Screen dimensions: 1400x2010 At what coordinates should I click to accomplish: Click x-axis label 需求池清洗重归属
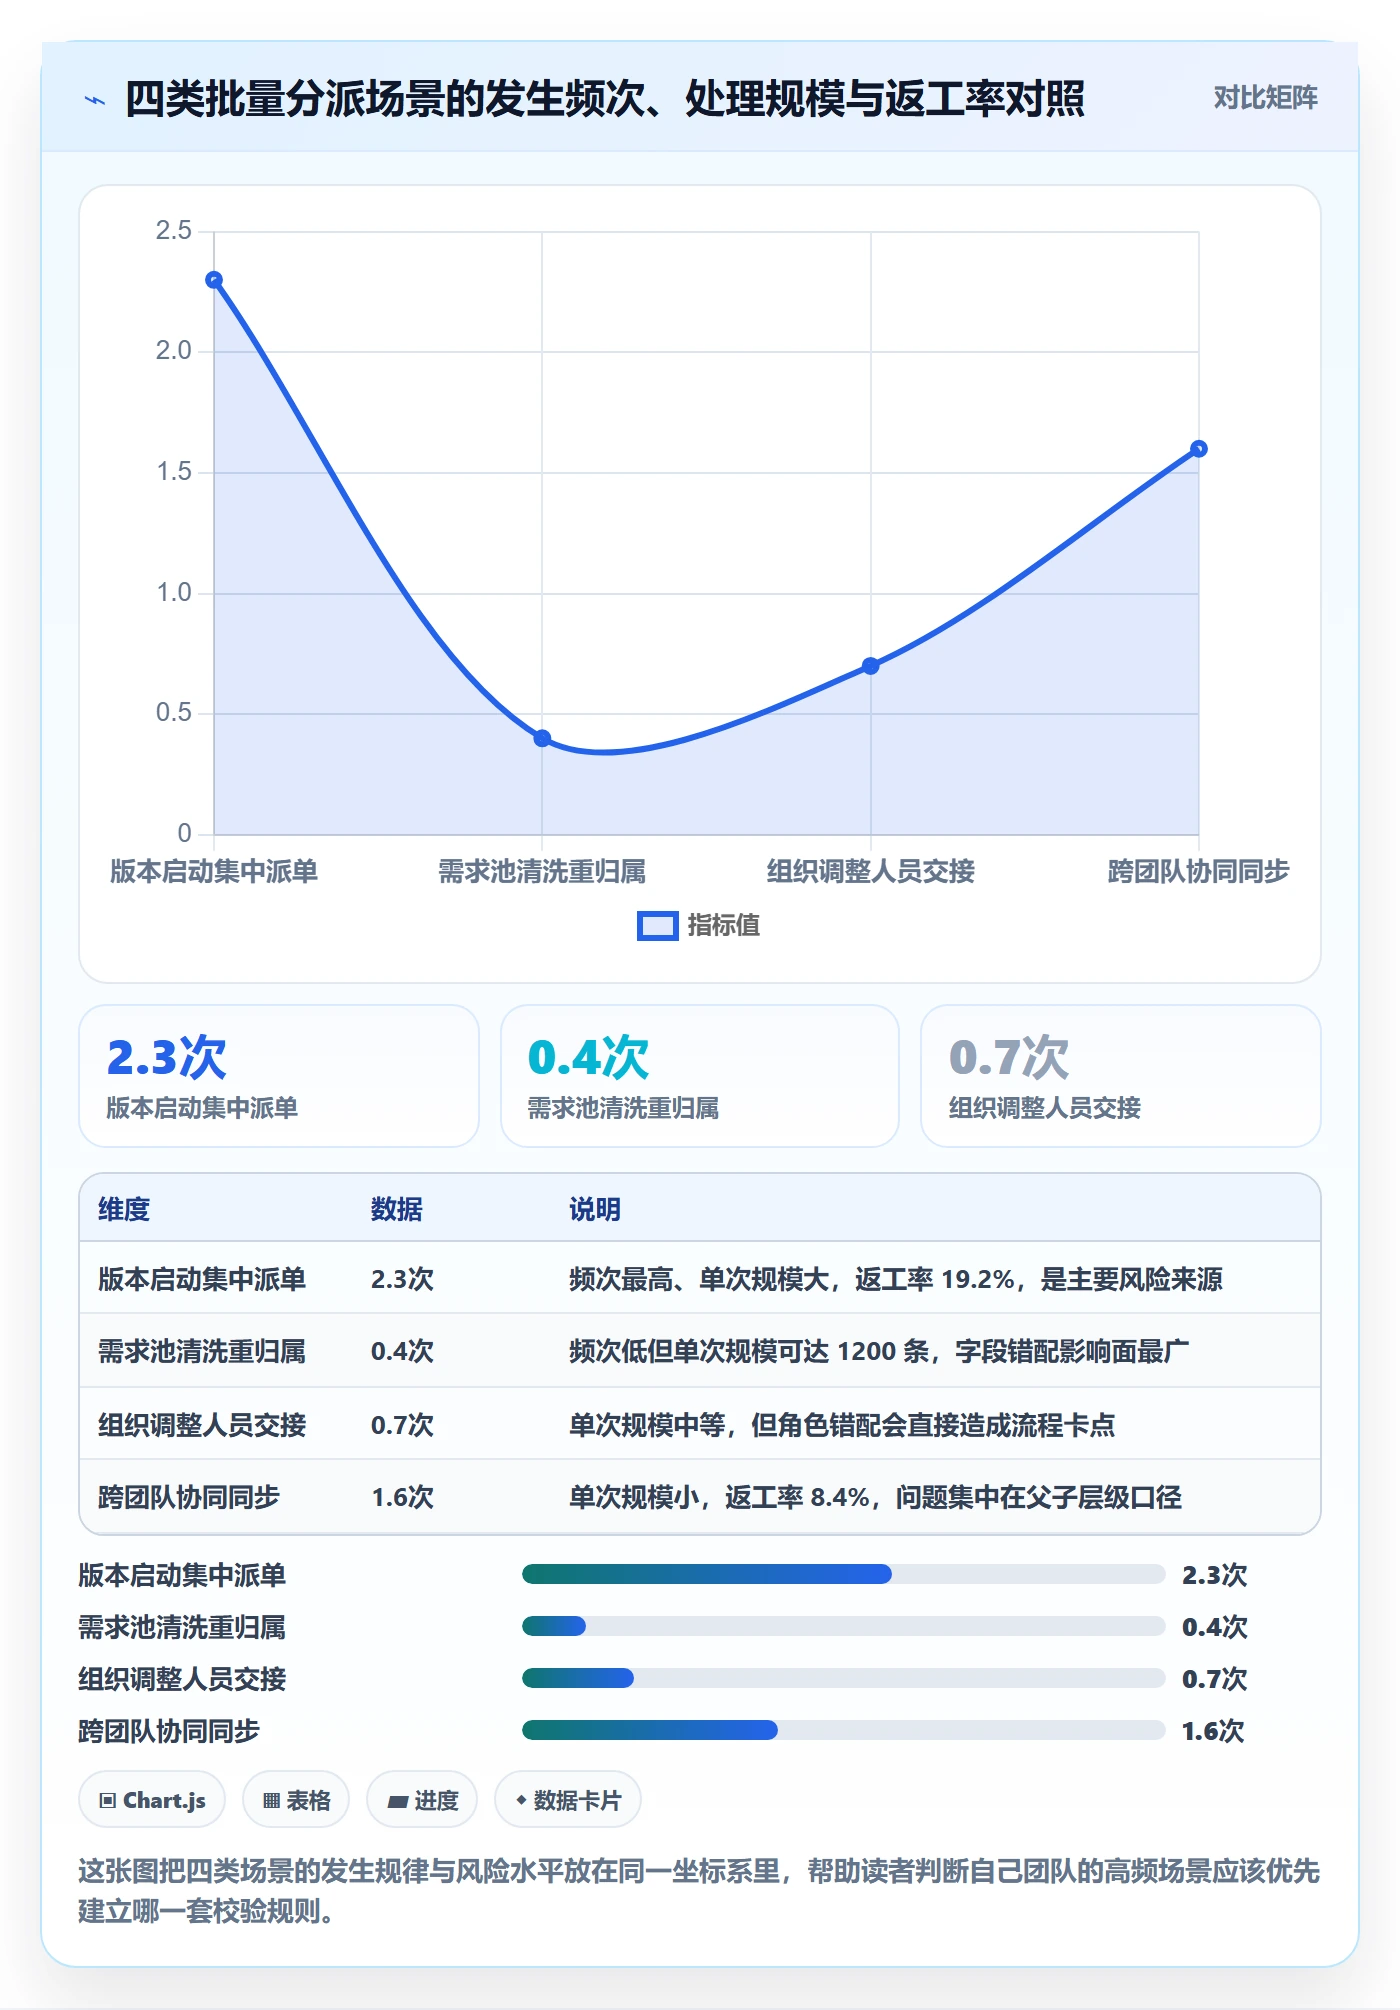pyautogui.click(x=542, y=872)
